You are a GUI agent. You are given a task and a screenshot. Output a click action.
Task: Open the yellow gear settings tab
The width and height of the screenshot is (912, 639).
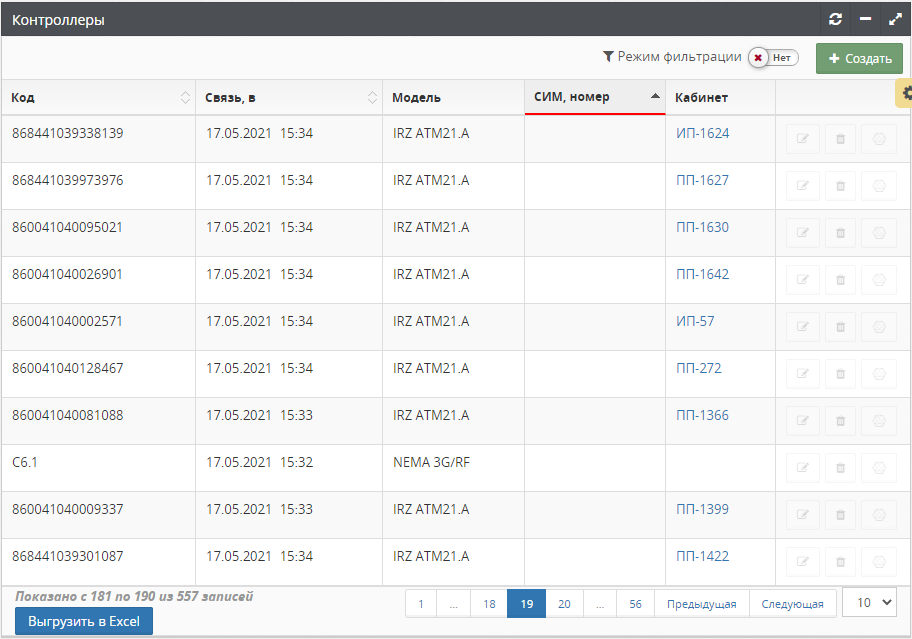click(905, 92)
